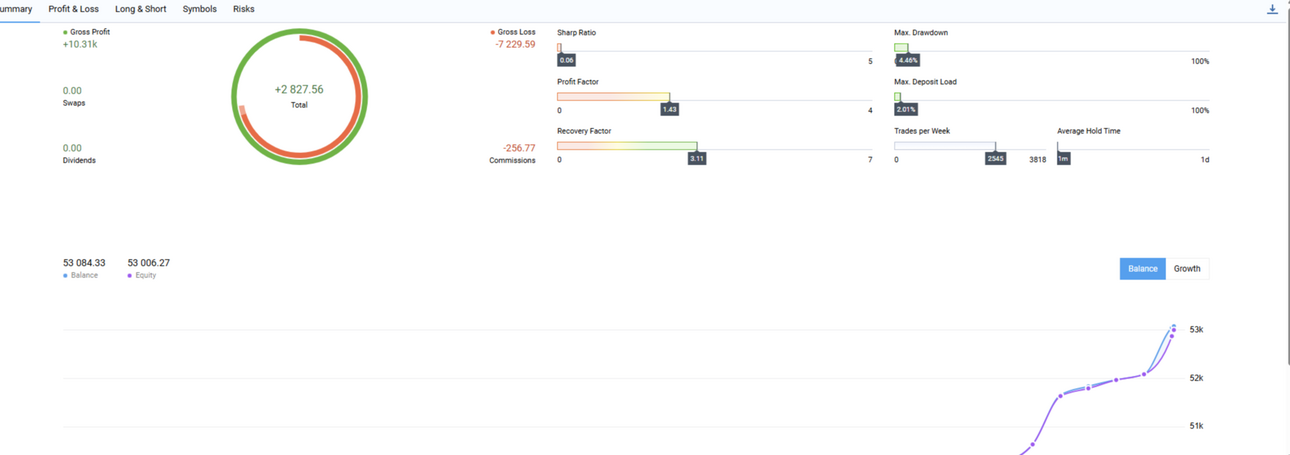Click the 51k axis label
Viewport: 1290px width, 455px height.
[1196, 426]
